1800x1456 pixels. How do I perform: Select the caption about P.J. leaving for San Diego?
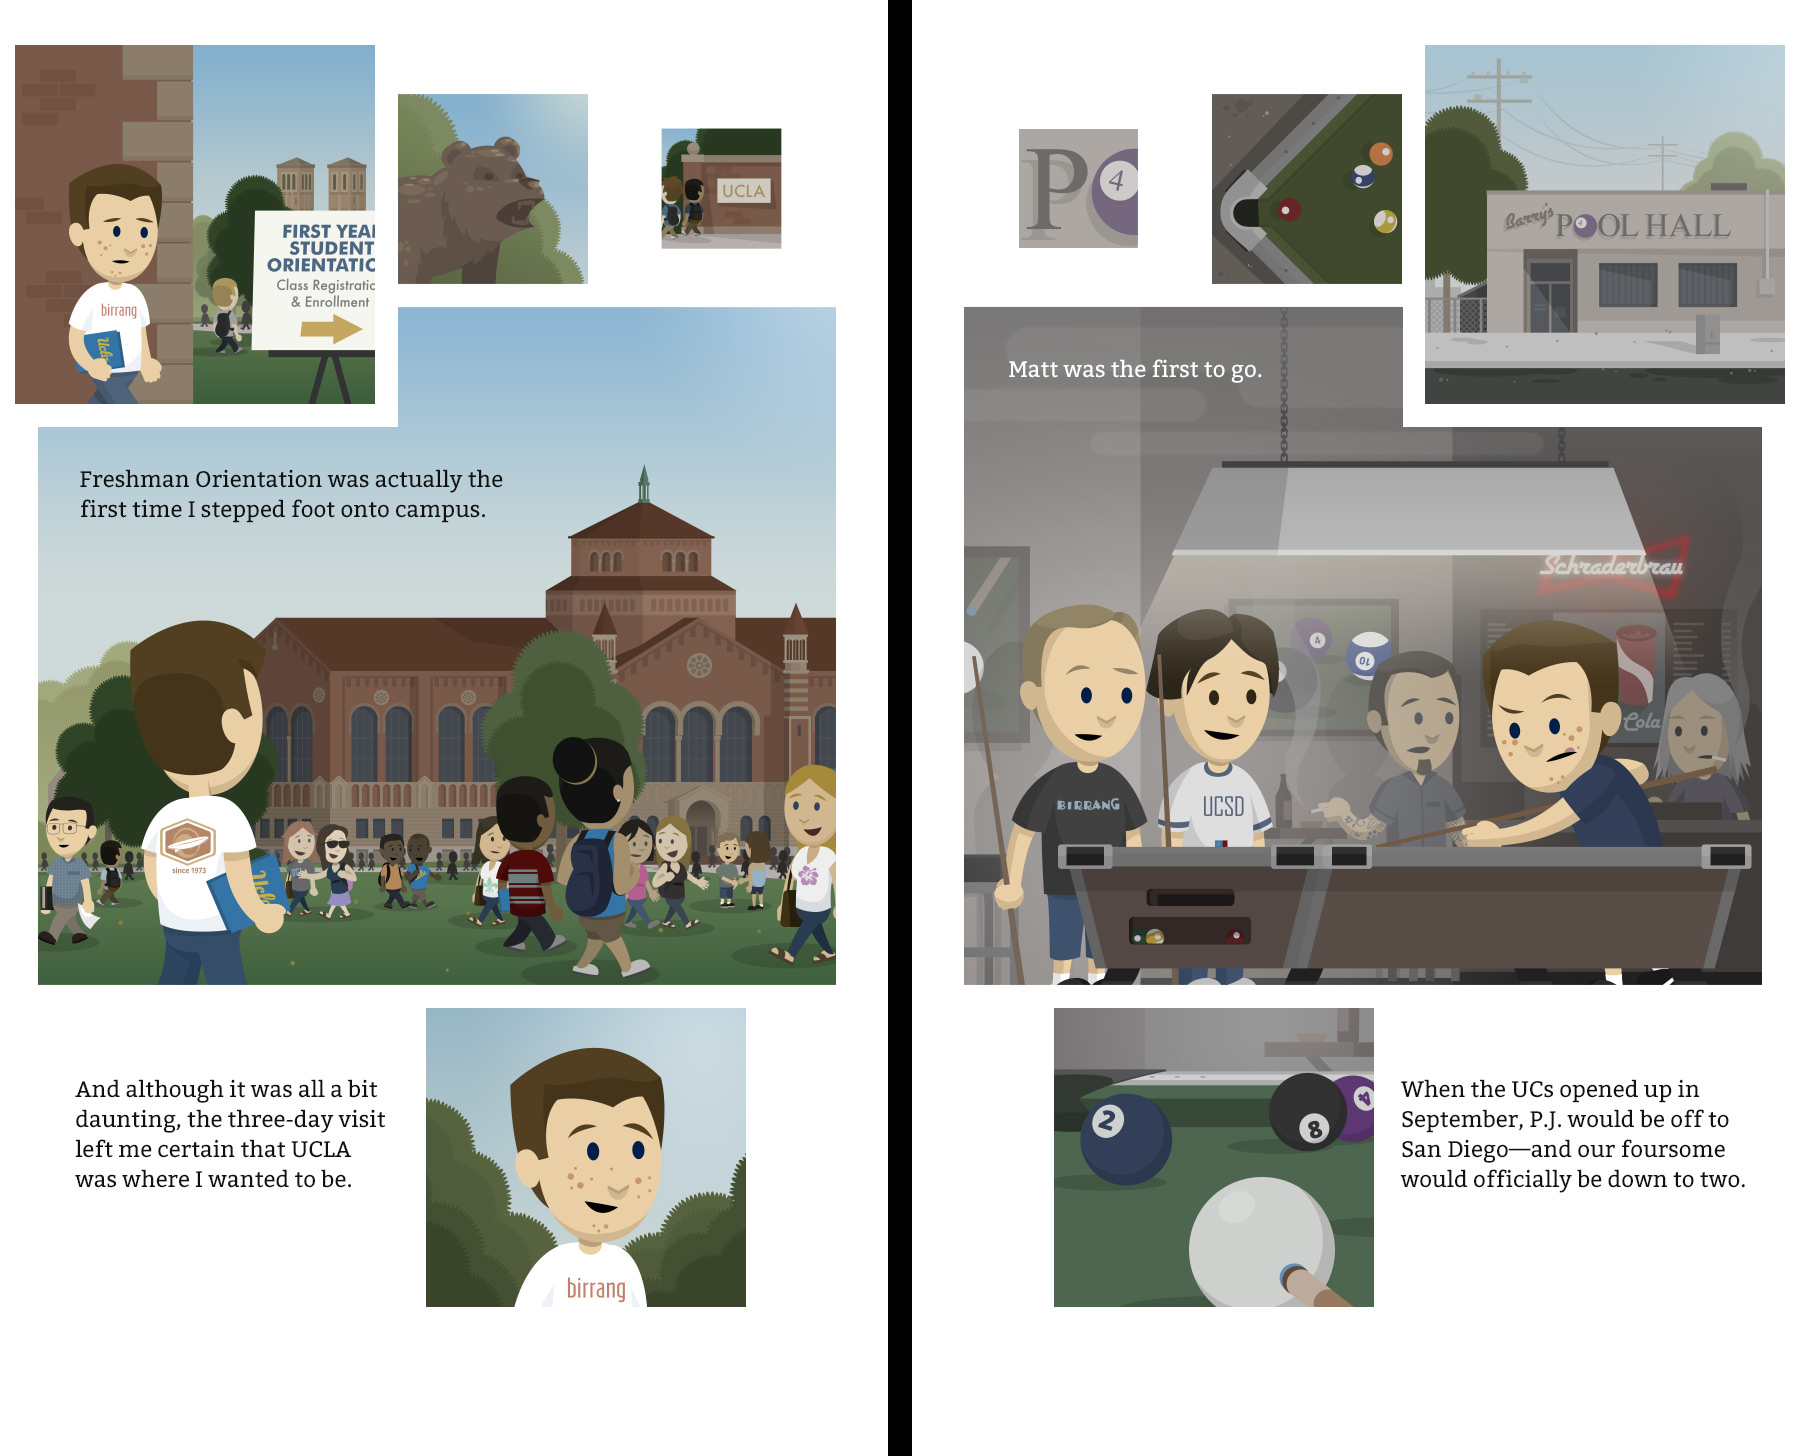(1572, 1134)
